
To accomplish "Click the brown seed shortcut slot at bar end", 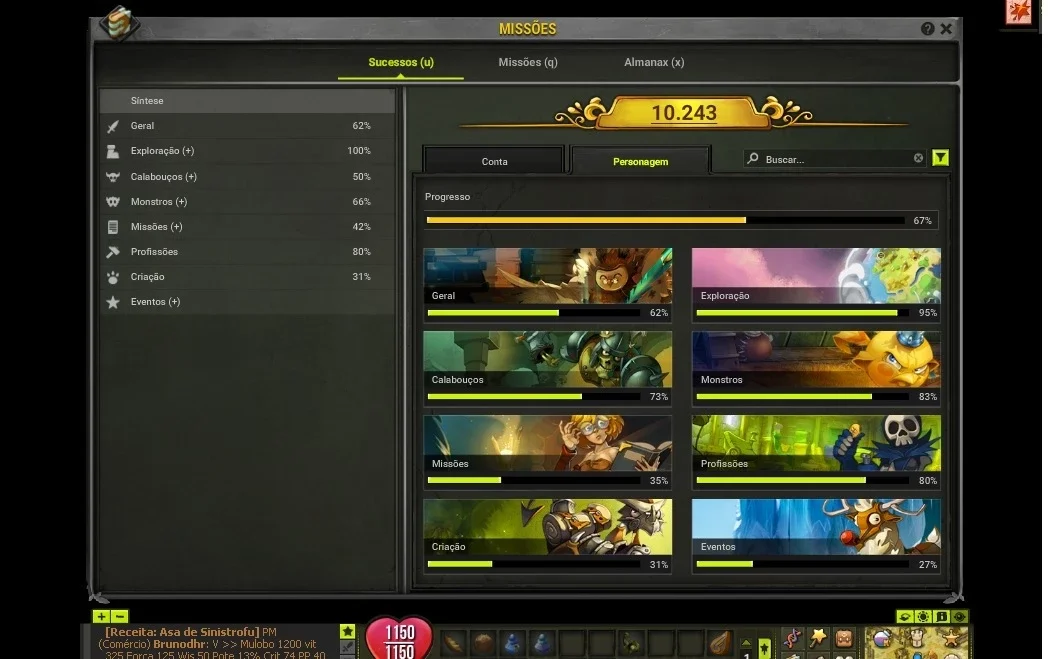I will [720, 644].
